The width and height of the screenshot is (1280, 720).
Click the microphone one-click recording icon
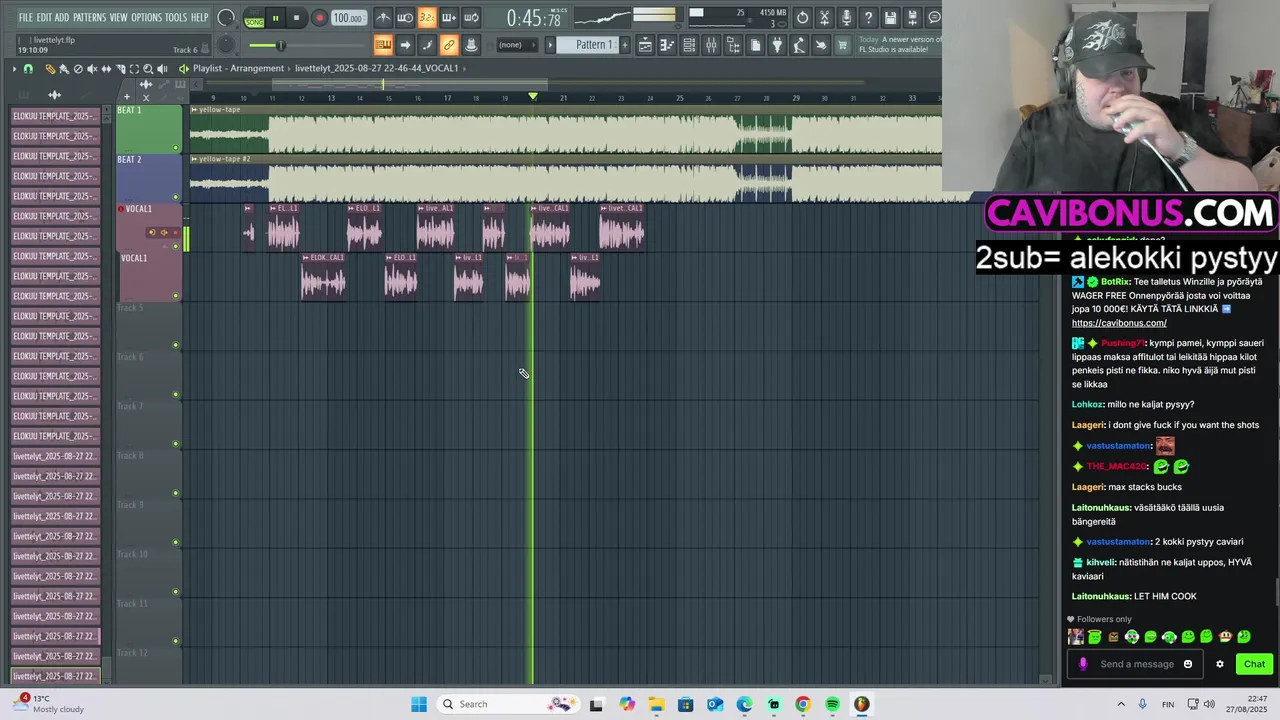tap(846, 18)
